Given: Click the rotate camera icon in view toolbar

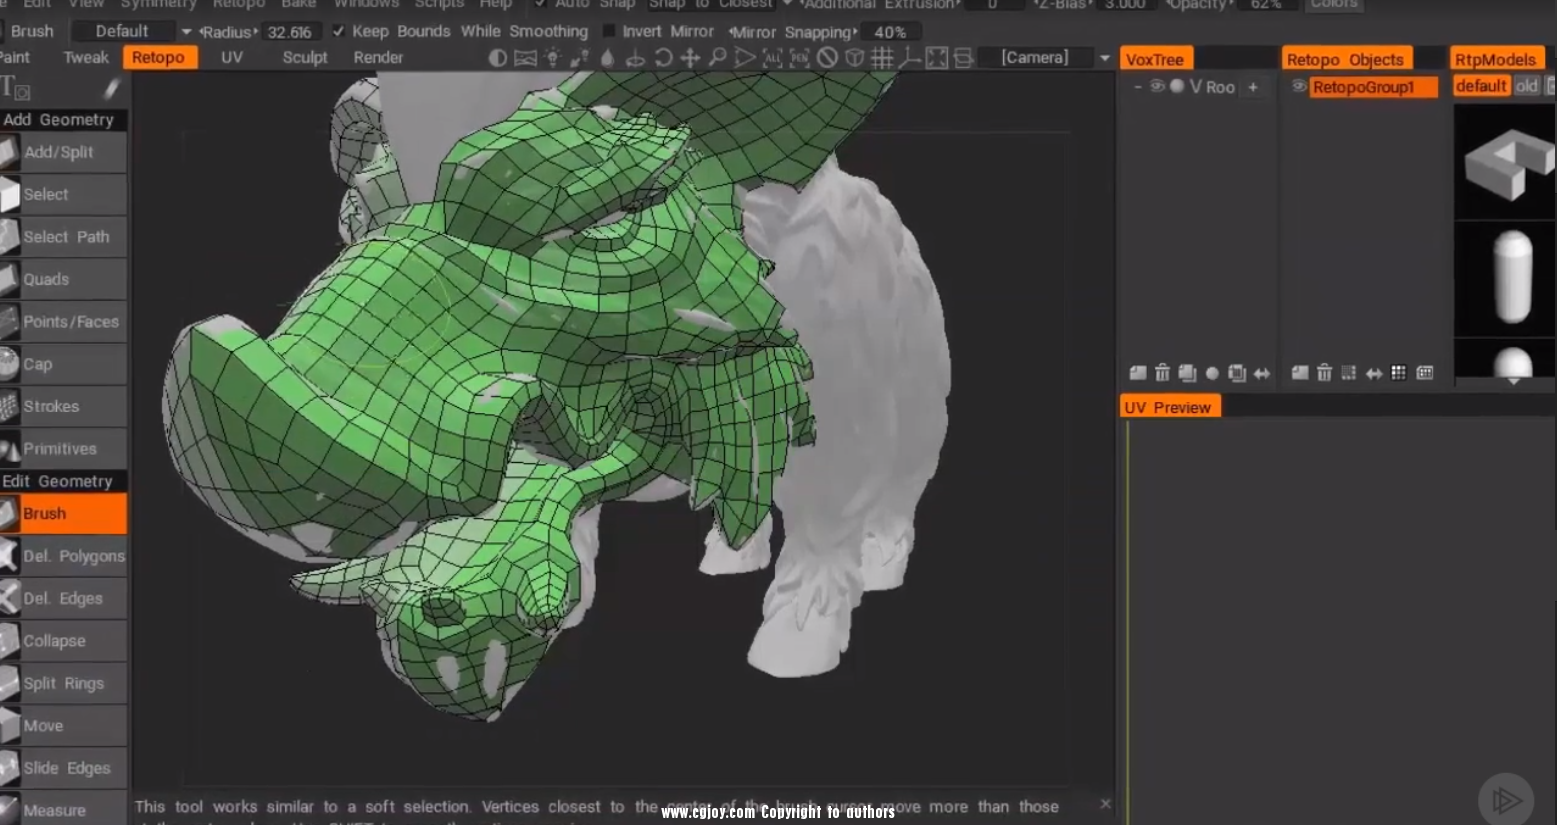Looking at the screenshot, I should click(663, 58).
